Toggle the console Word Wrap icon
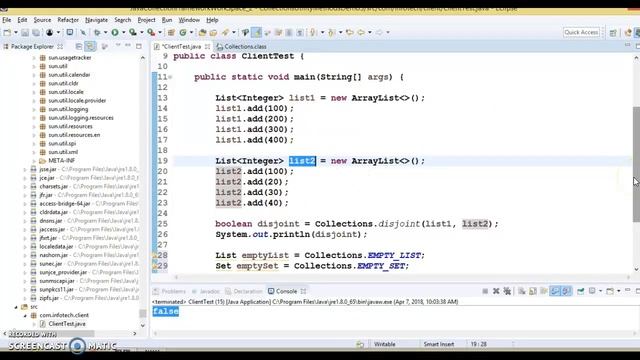The height and width of the screenshot is (360, 640). pos(544,291)
